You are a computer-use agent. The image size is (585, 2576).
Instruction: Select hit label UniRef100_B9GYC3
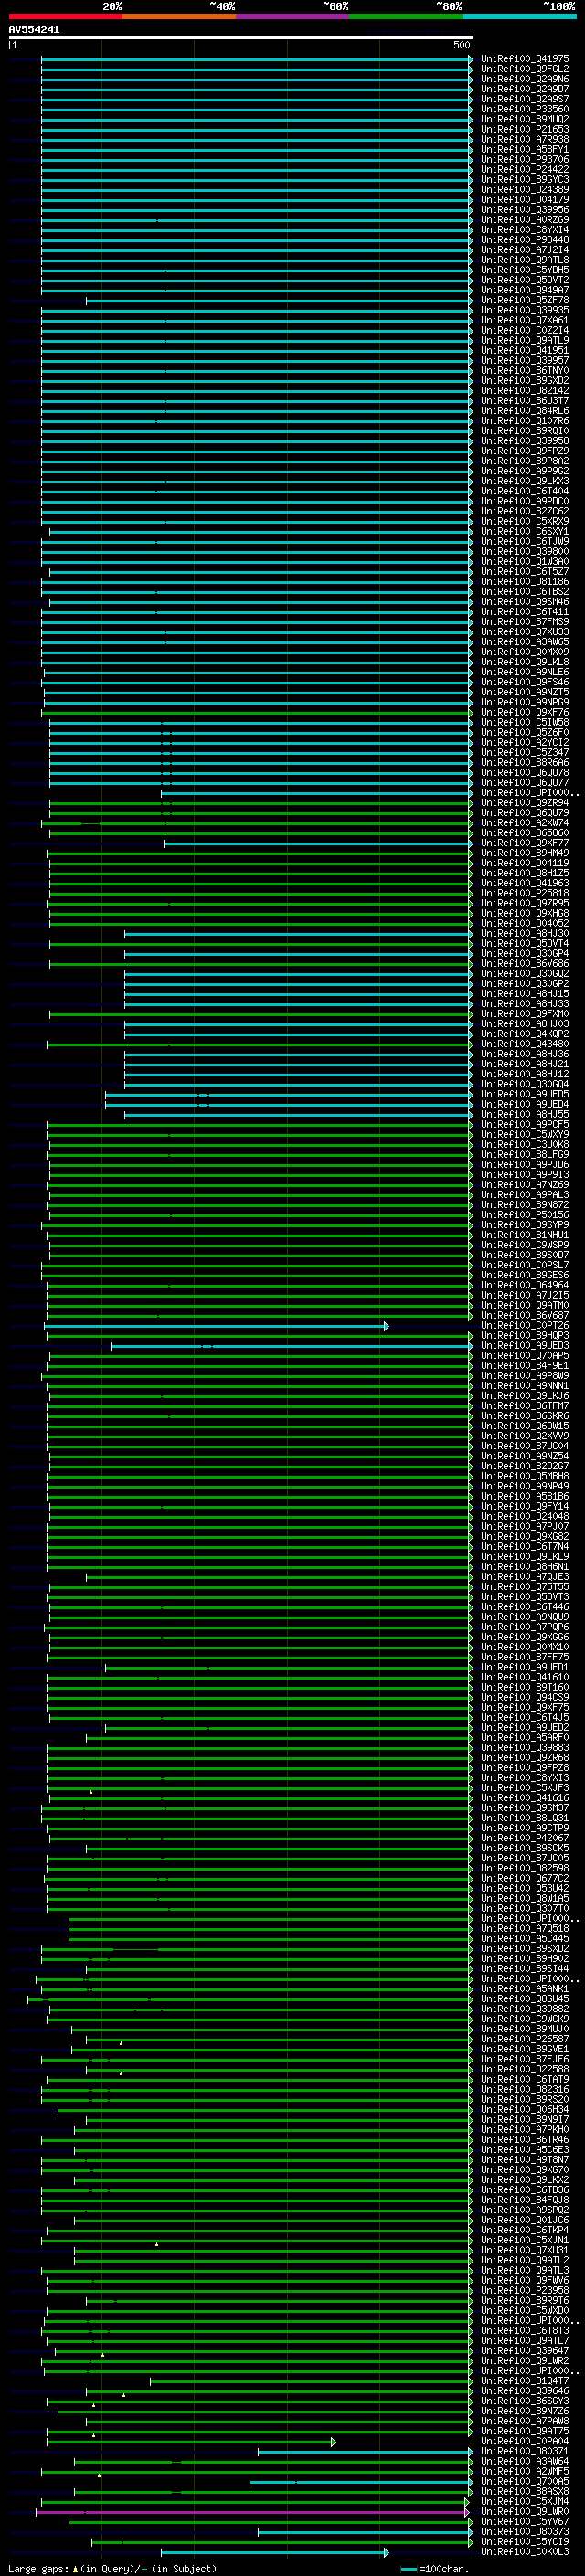tap(525, 179)
